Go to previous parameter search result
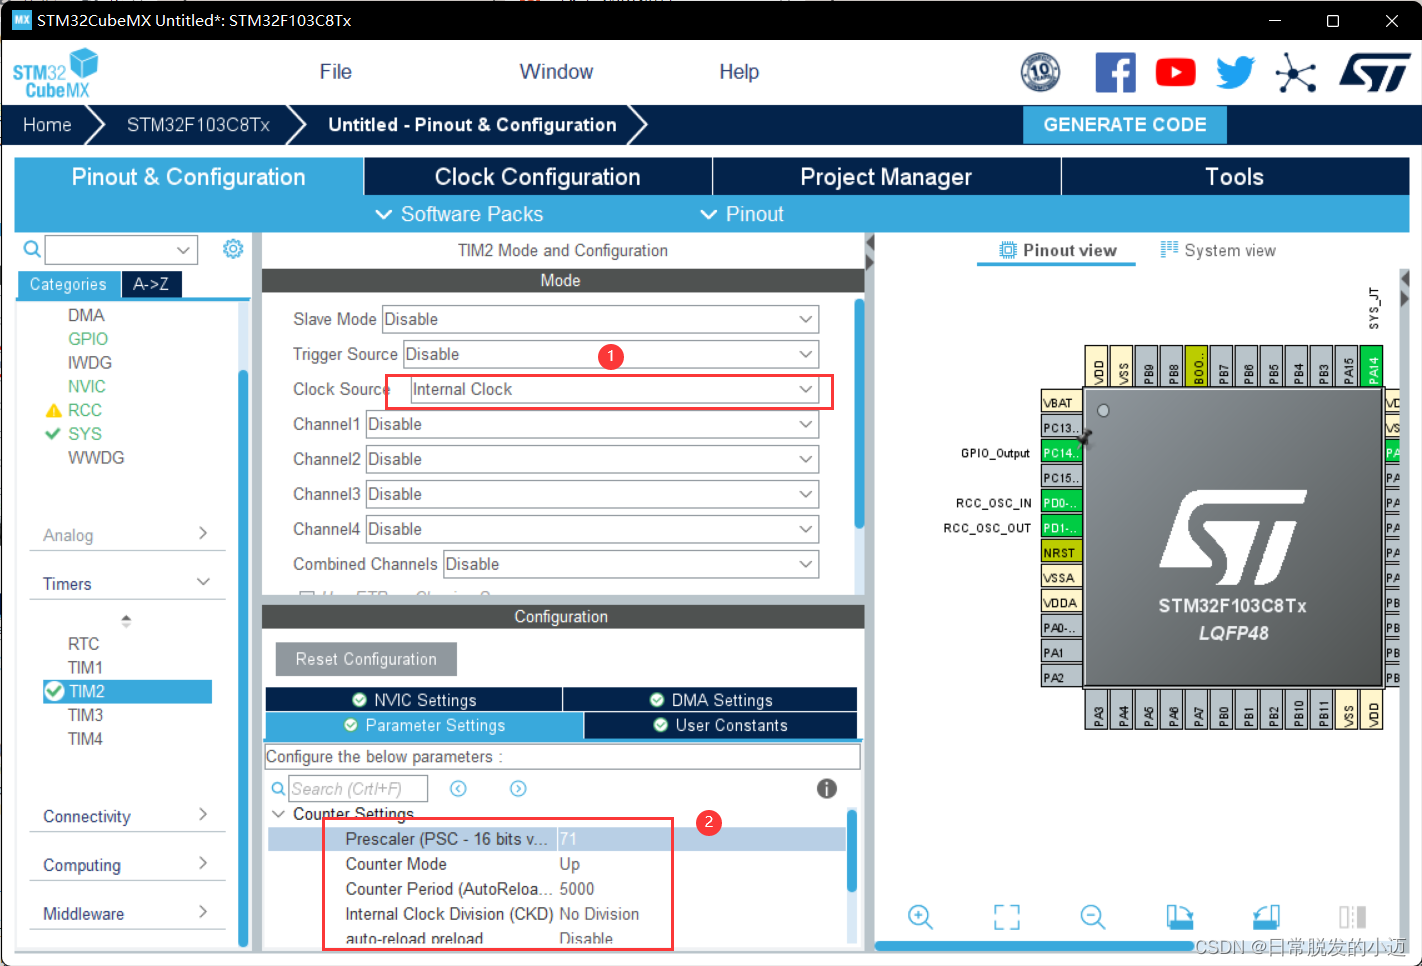Image resolution: width=1422 pixels, height=966 pixels. tap(458, 789)
